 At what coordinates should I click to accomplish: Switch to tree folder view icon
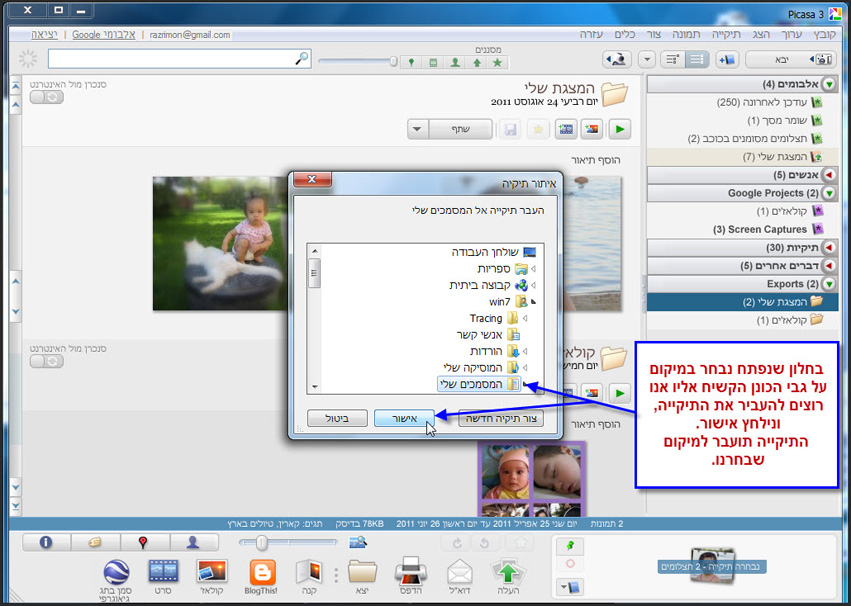674,60
